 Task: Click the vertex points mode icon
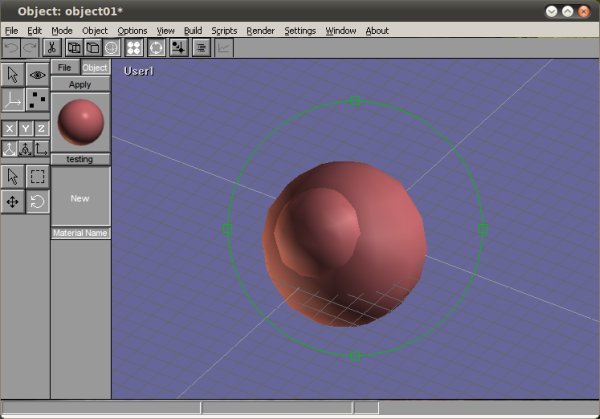[37, 100]
